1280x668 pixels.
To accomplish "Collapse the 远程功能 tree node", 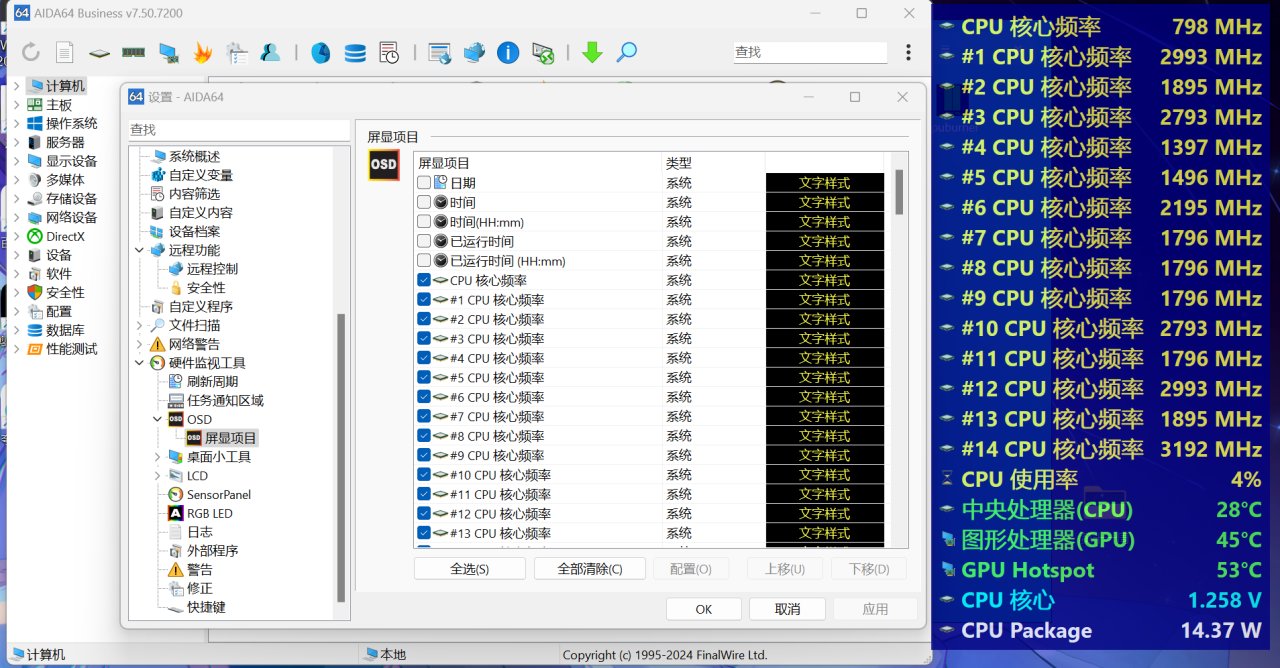I will 140,250.
